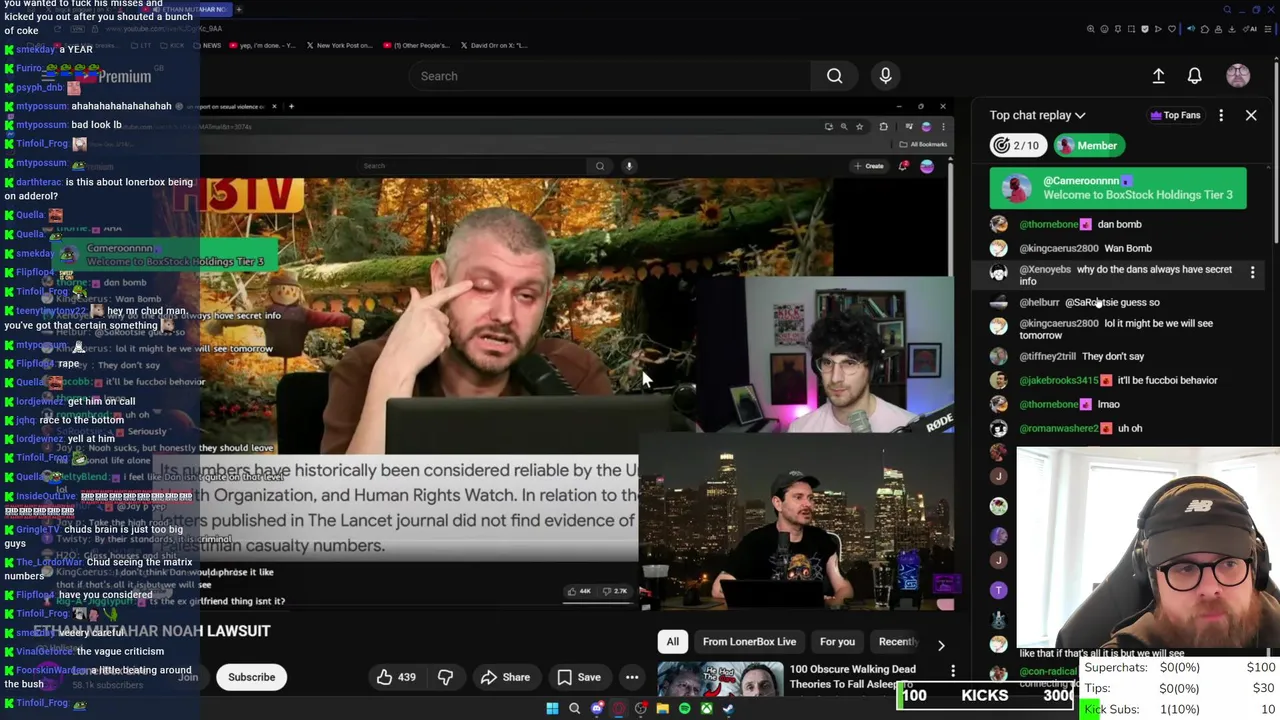Click the emoji face icon in browser toolbar
The image size is (1280, 720).
click(1104, 29)
